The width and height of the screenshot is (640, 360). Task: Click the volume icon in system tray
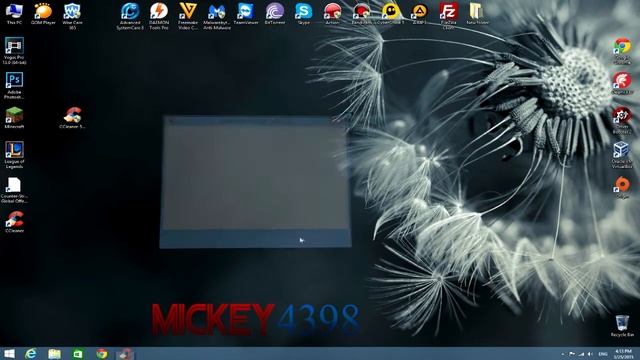click(x=590, y=354)
